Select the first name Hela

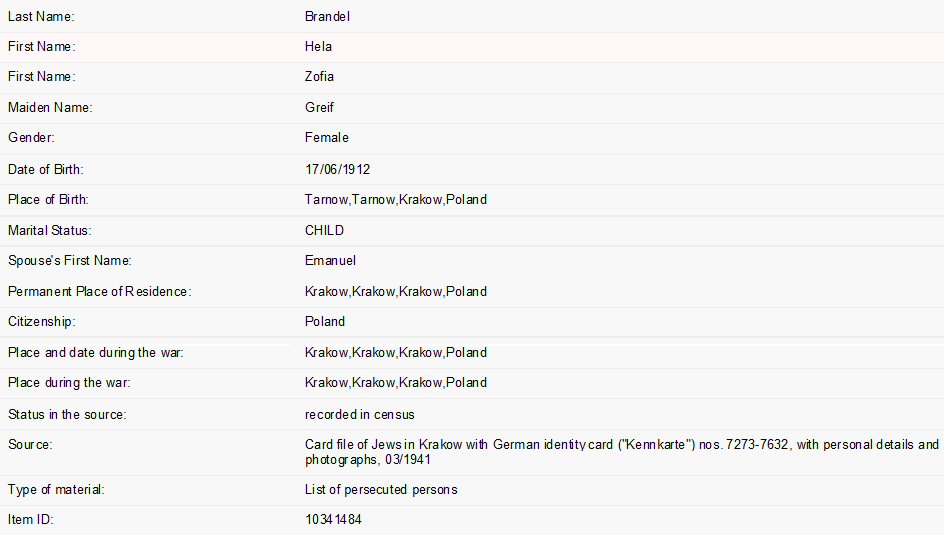coord(318,46)
